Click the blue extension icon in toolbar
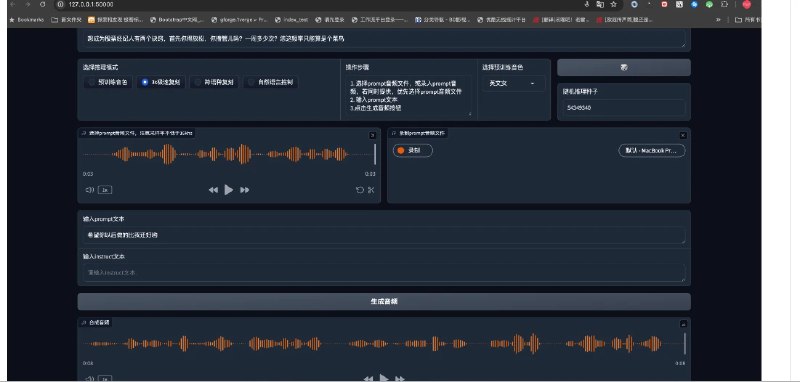The image size is (800, 382). [694, 4]
